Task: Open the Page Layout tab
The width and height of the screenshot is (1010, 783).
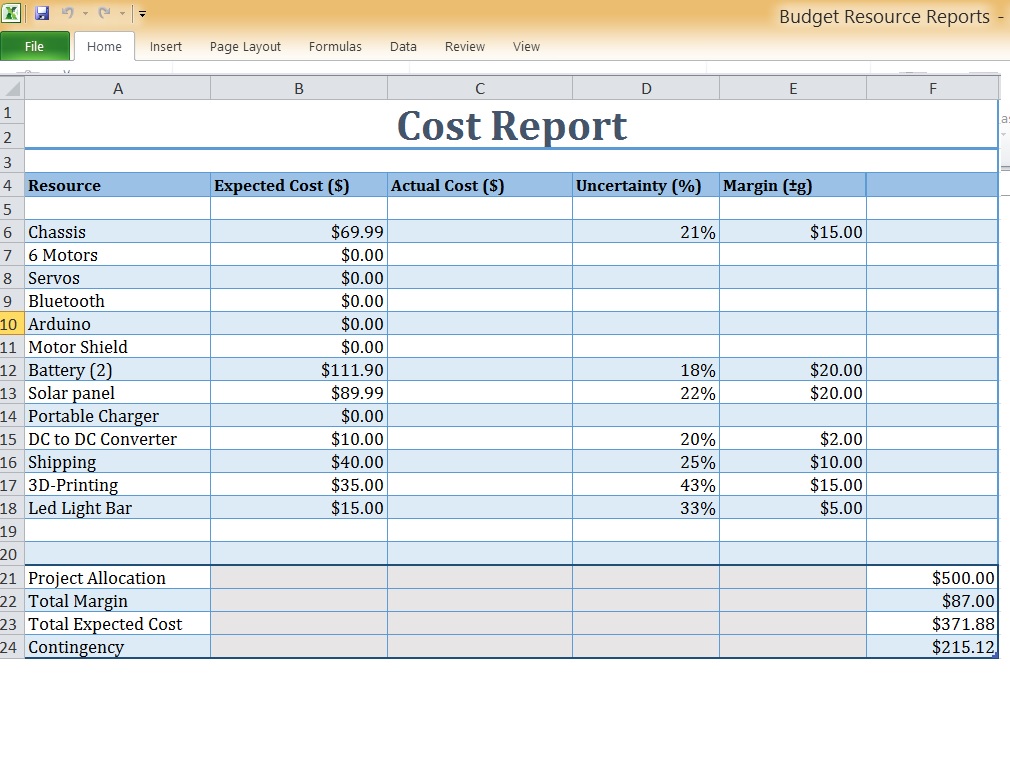Action: tap(245, 46)
